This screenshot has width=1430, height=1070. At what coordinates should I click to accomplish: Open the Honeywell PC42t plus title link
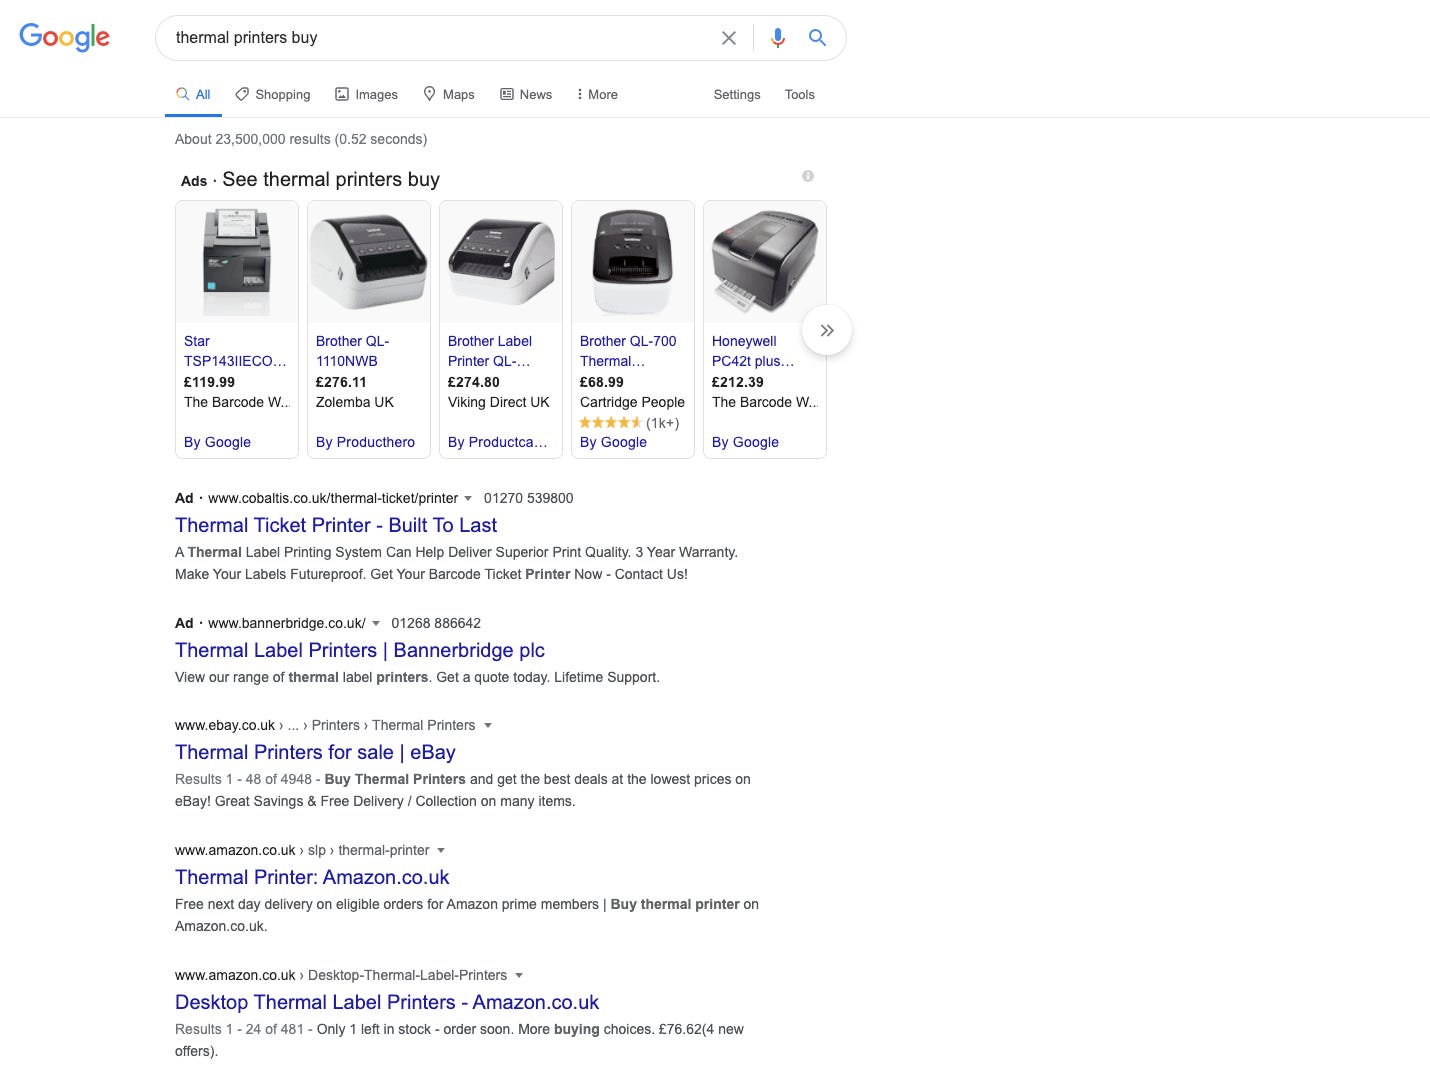click(753, 351)
